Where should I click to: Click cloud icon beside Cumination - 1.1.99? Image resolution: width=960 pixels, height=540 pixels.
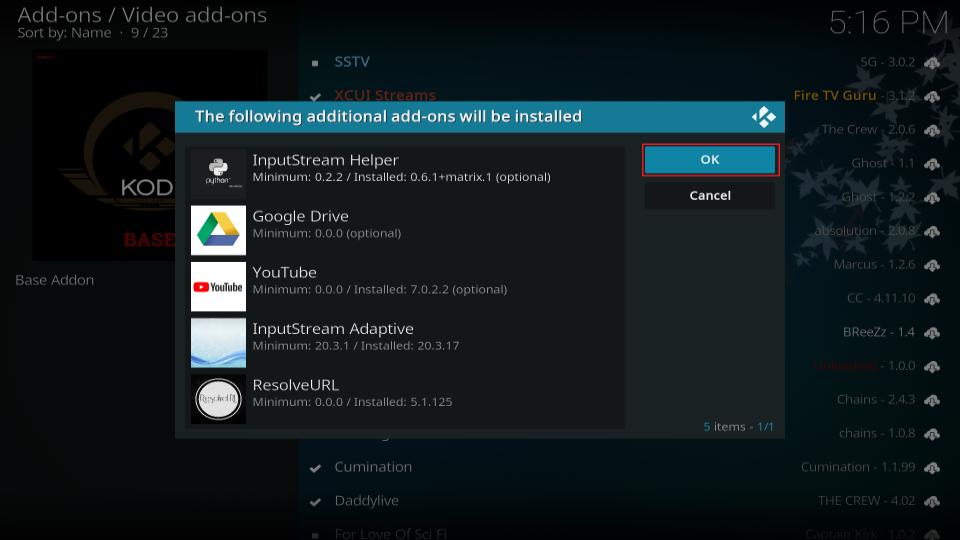(932, 468)
